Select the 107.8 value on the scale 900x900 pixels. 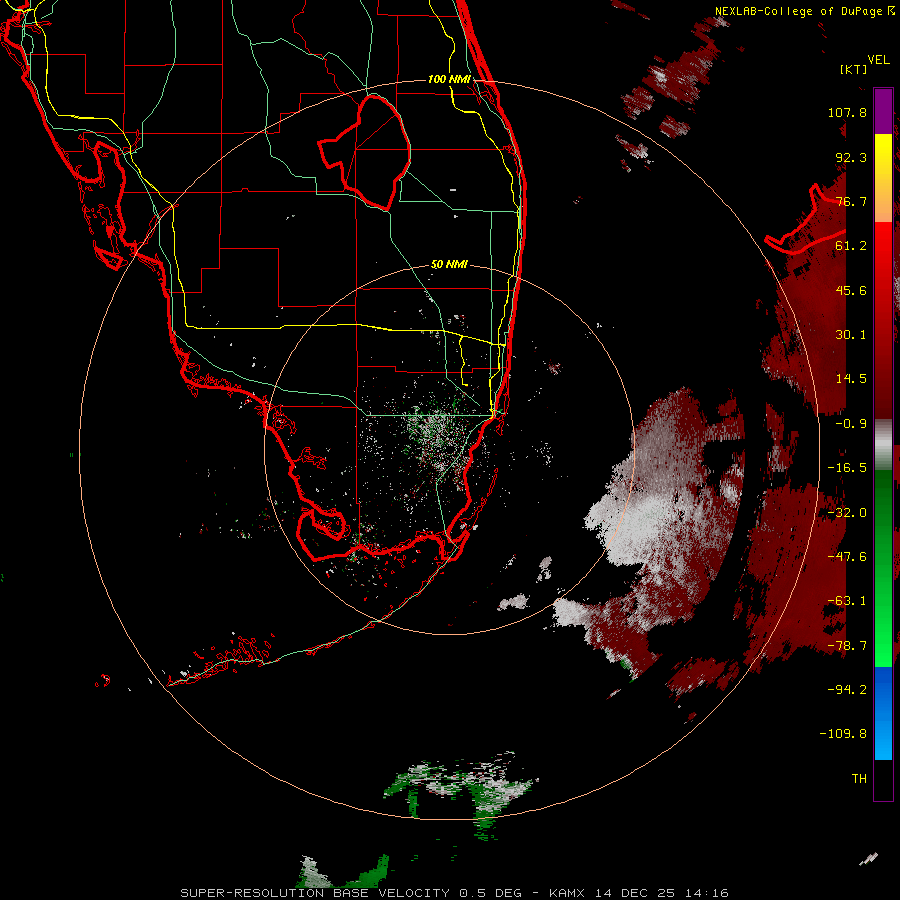847,112
